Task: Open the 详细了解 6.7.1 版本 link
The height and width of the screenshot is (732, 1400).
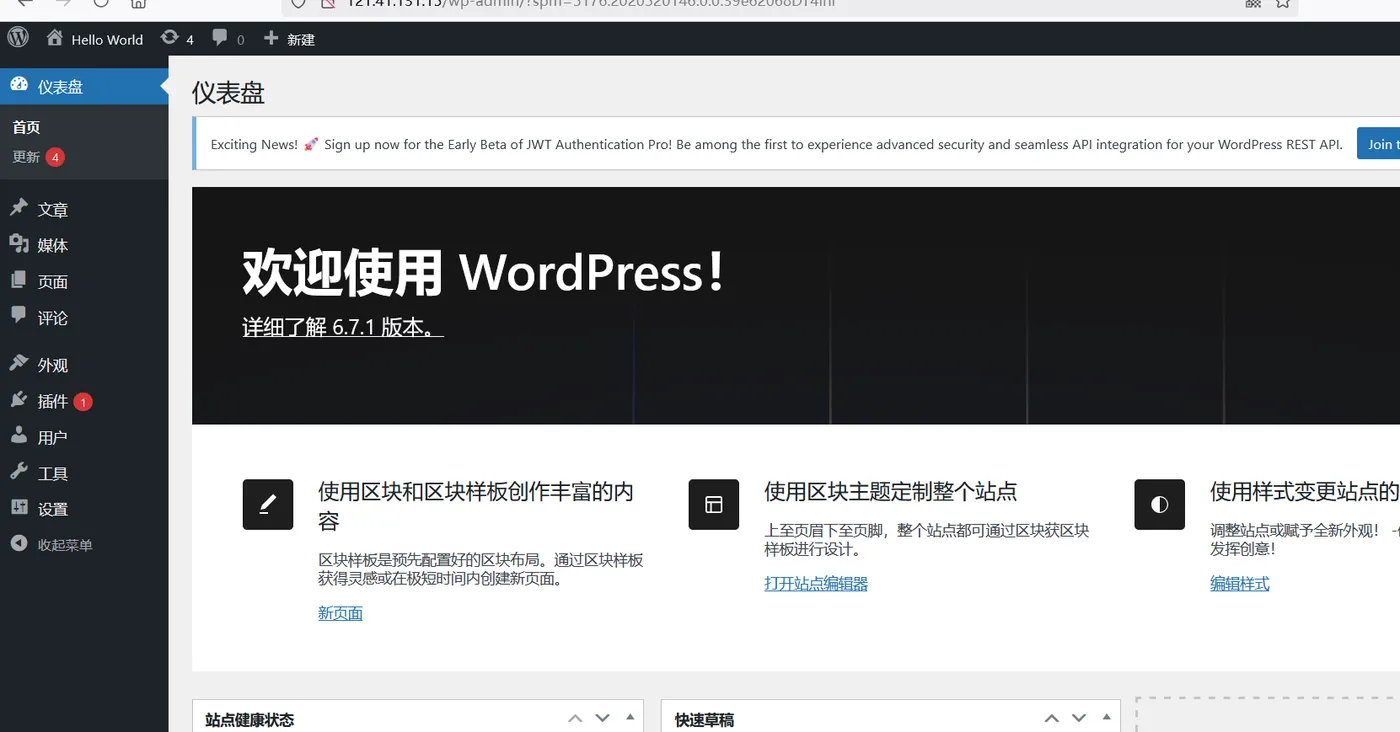Action: pos(343,327)
